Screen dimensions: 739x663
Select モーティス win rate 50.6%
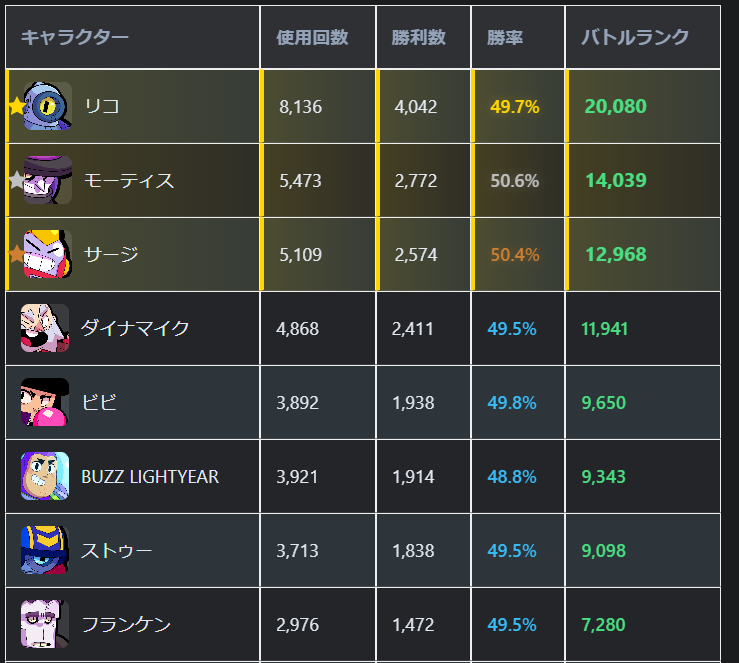[515, 181]
